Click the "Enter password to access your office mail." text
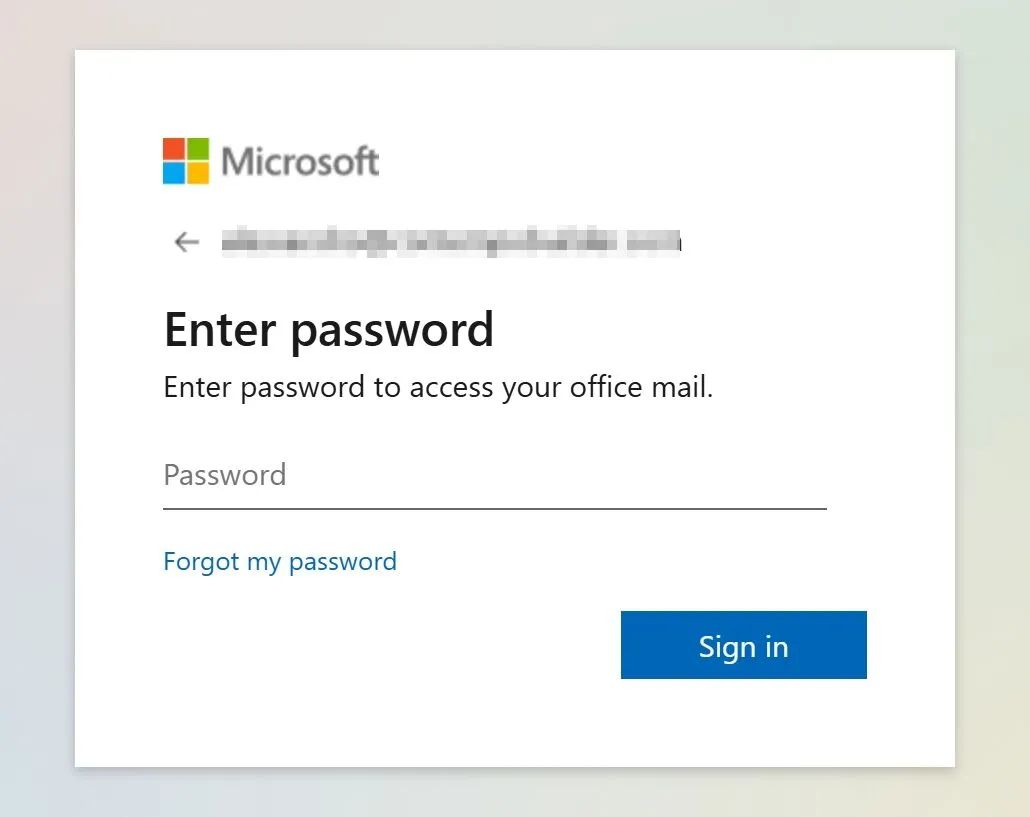Image resolution: width=1030 pixels, height=817 pixels. coord(438,388)
